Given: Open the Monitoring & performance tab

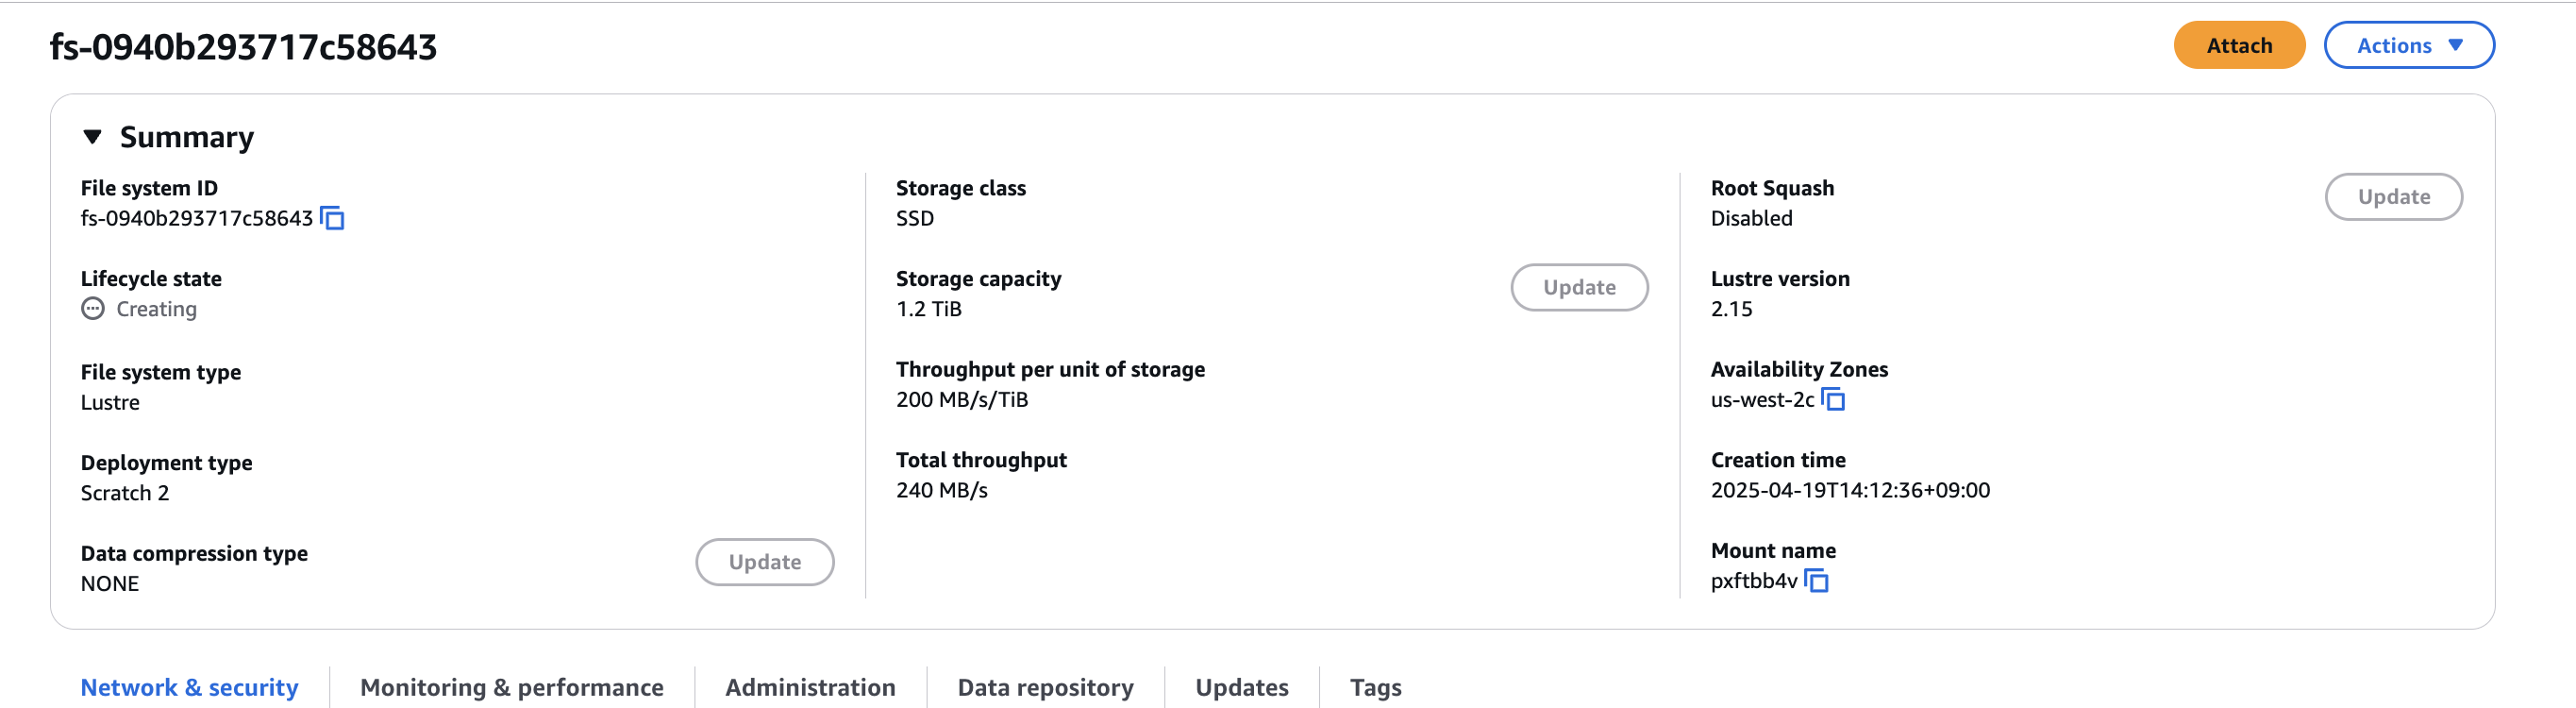Looking at the screenshot, I should coord(511,687).
